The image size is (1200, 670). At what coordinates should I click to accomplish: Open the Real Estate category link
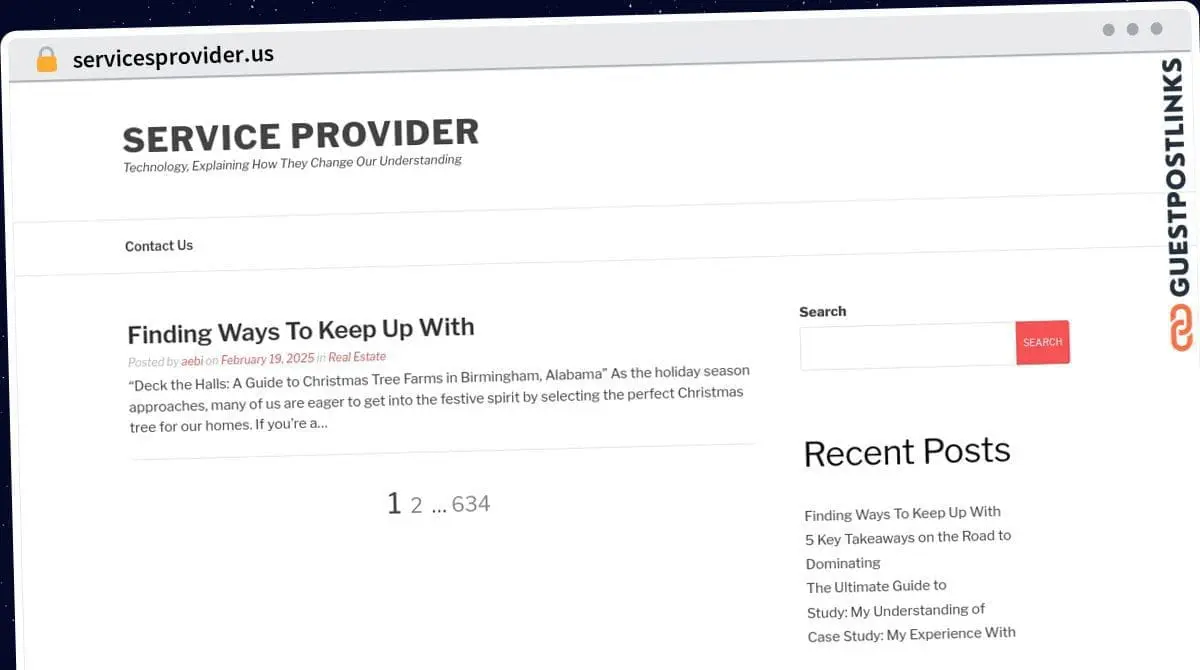click(357, 357)
